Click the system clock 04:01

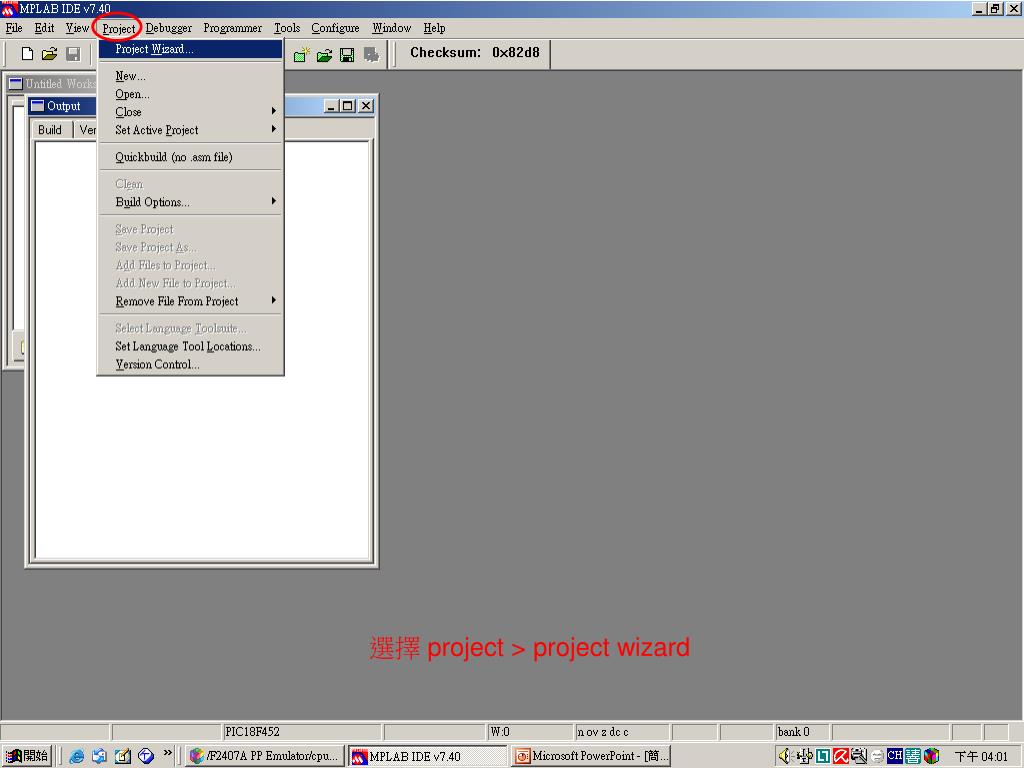981,756
